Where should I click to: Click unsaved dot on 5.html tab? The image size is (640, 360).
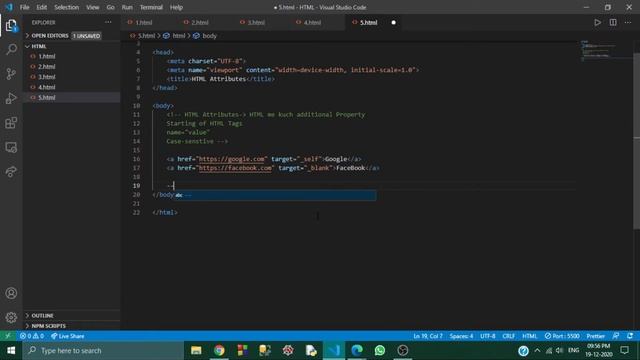click(x=393, y=22)
